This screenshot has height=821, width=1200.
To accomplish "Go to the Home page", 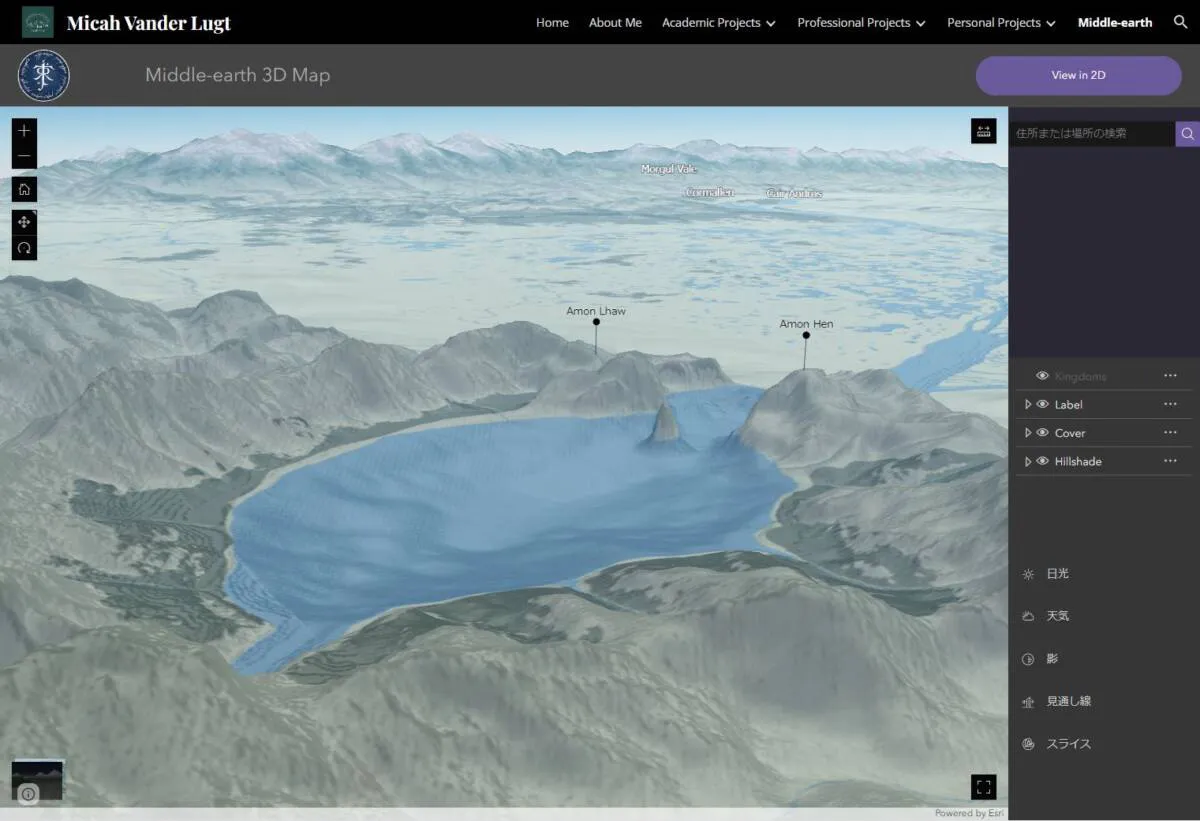I will click(552, 22).
